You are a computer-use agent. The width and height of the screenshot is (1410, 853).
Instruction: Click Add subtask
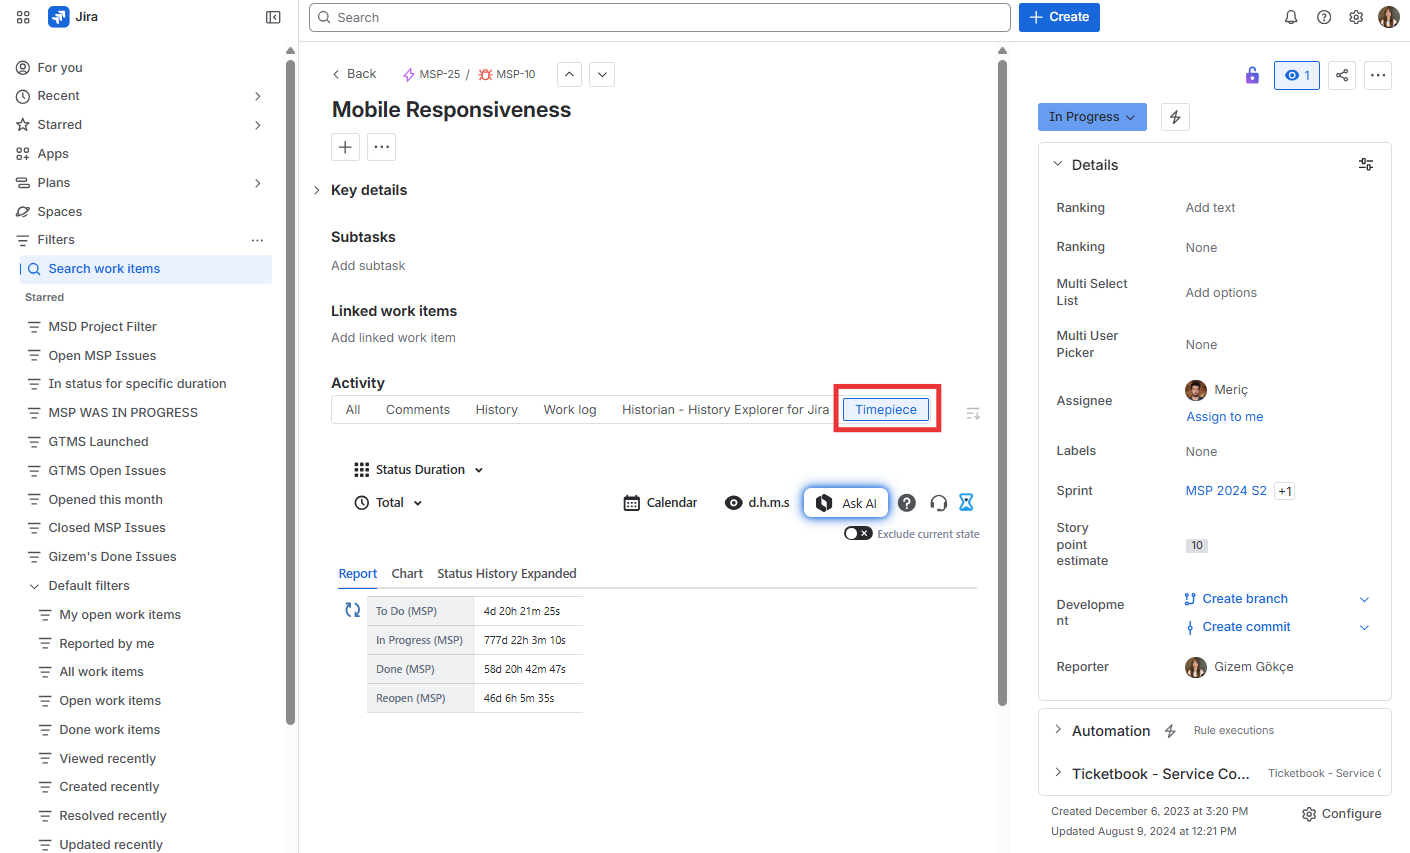pos(368,266)
